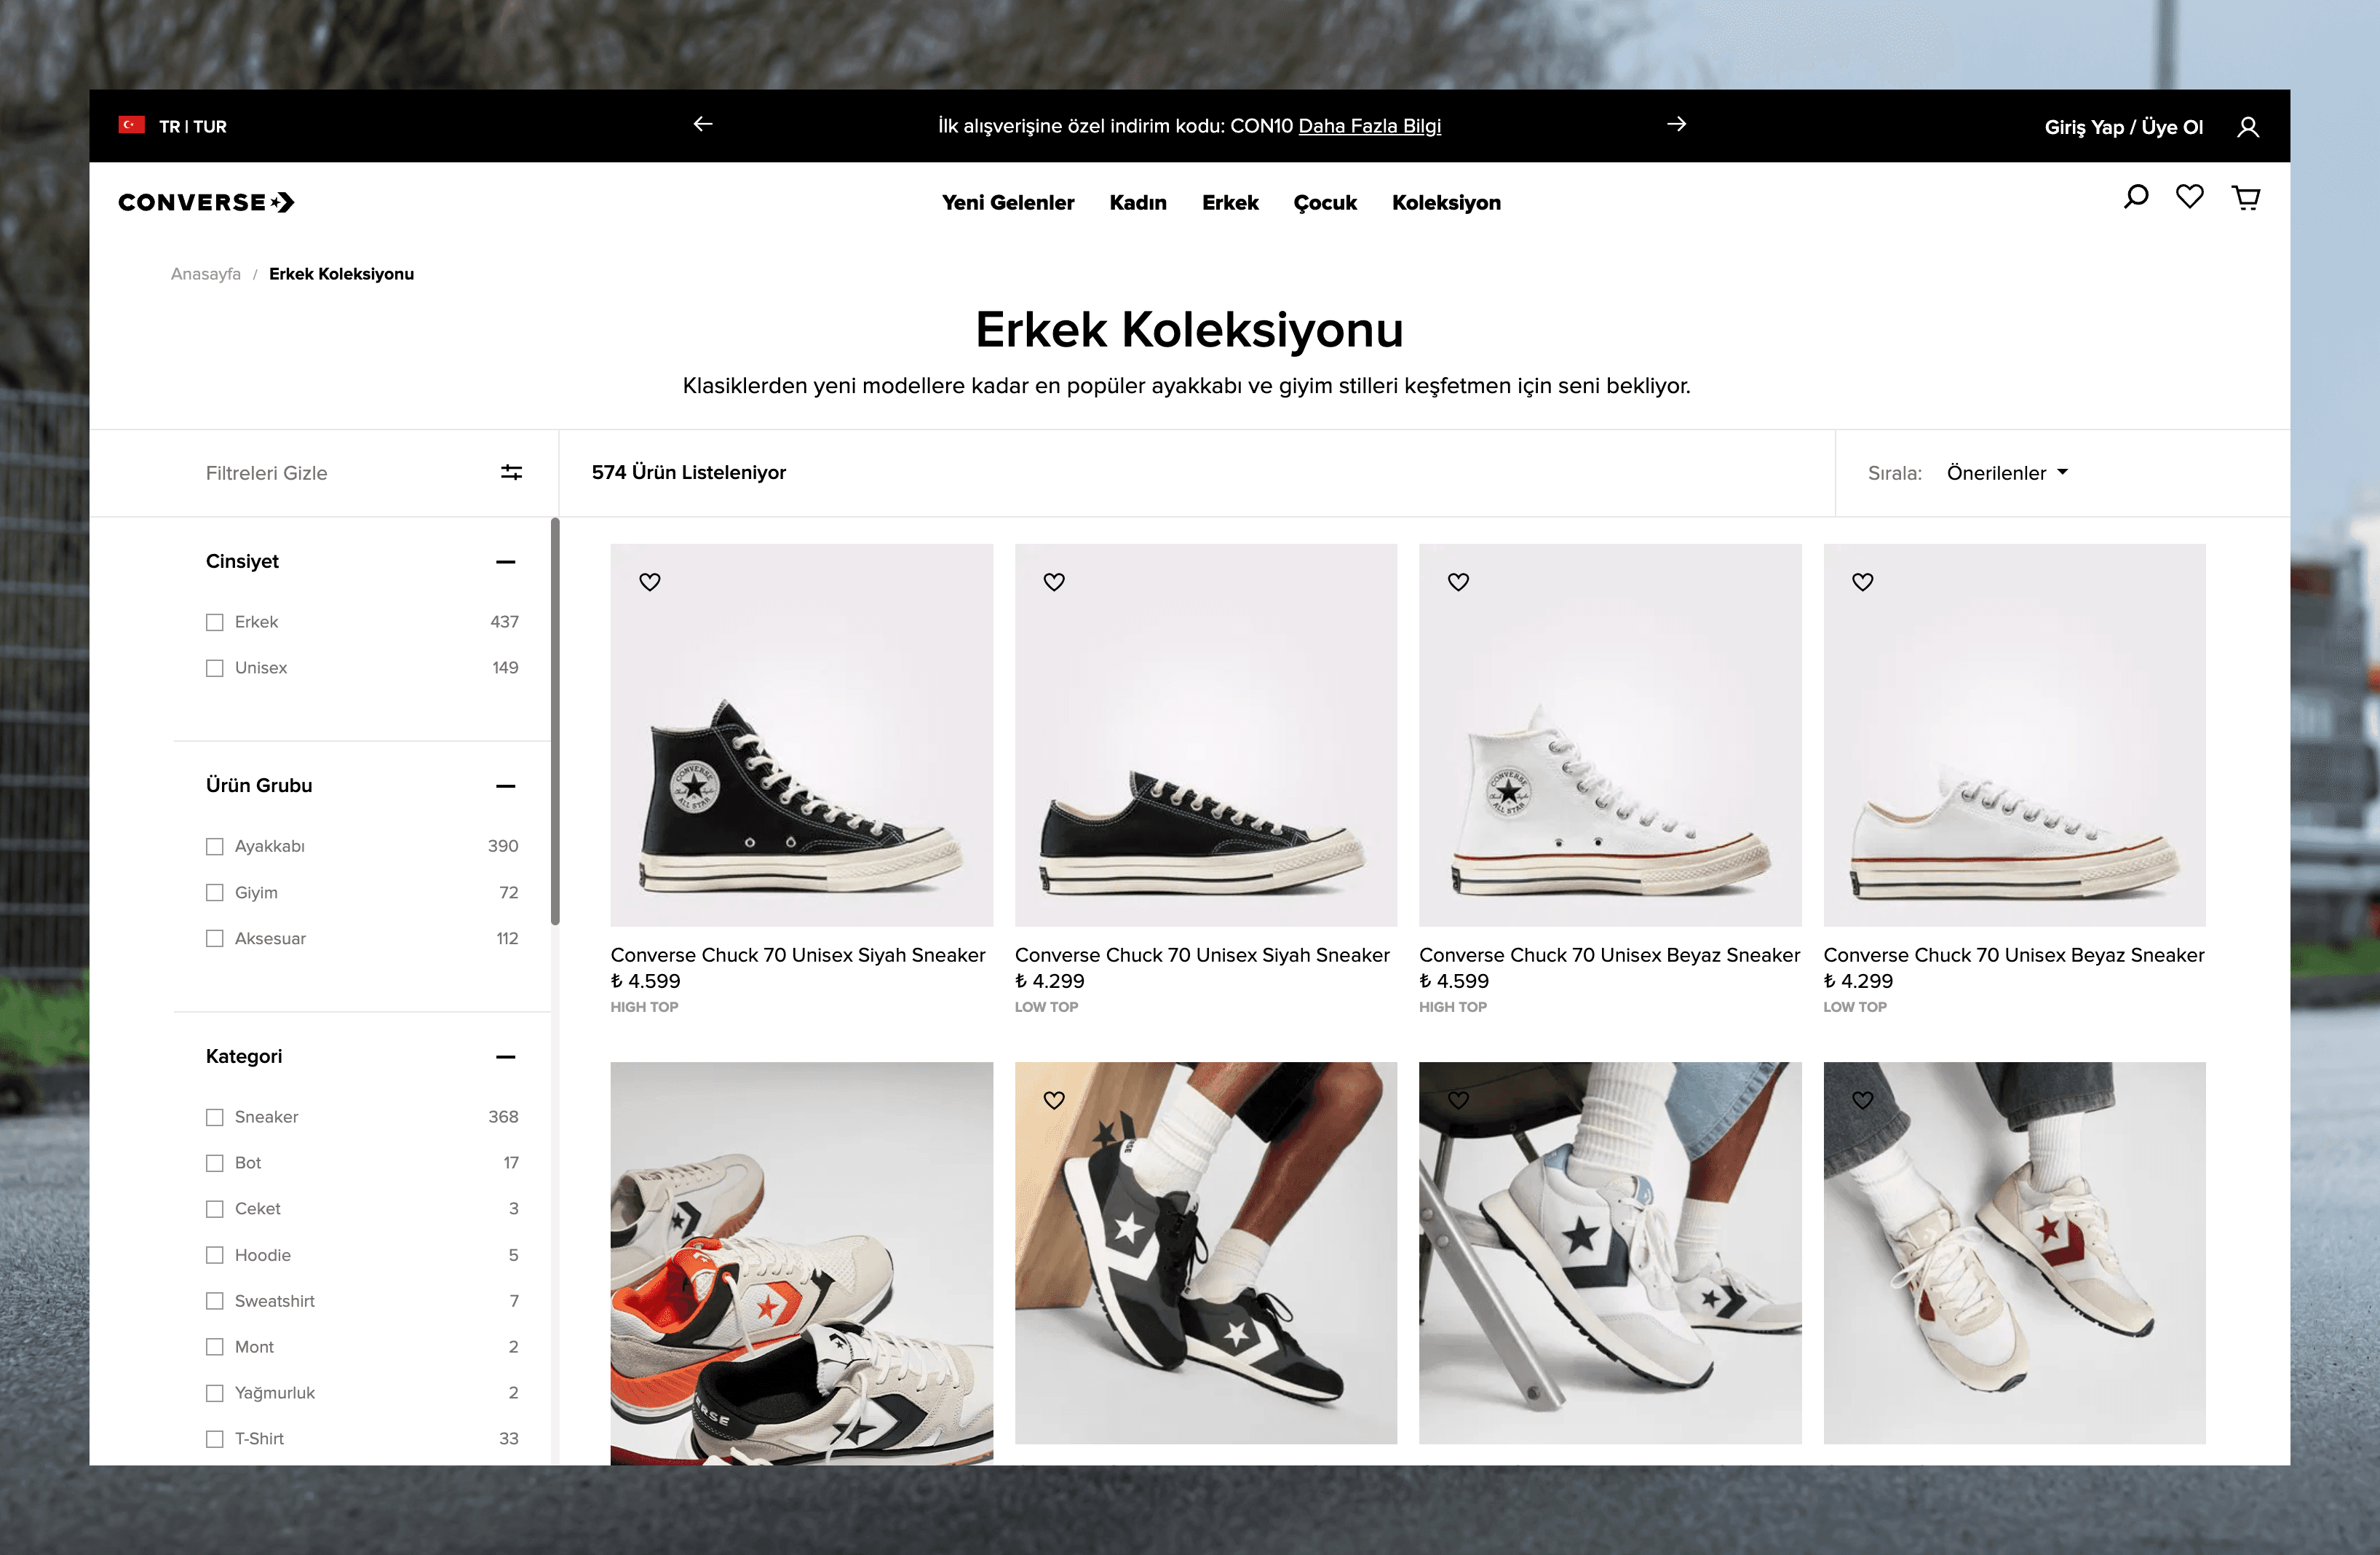Click the Anasayfa breadcrumb link
This screenshot has width=2380, height=1555.
coord(206,274)
